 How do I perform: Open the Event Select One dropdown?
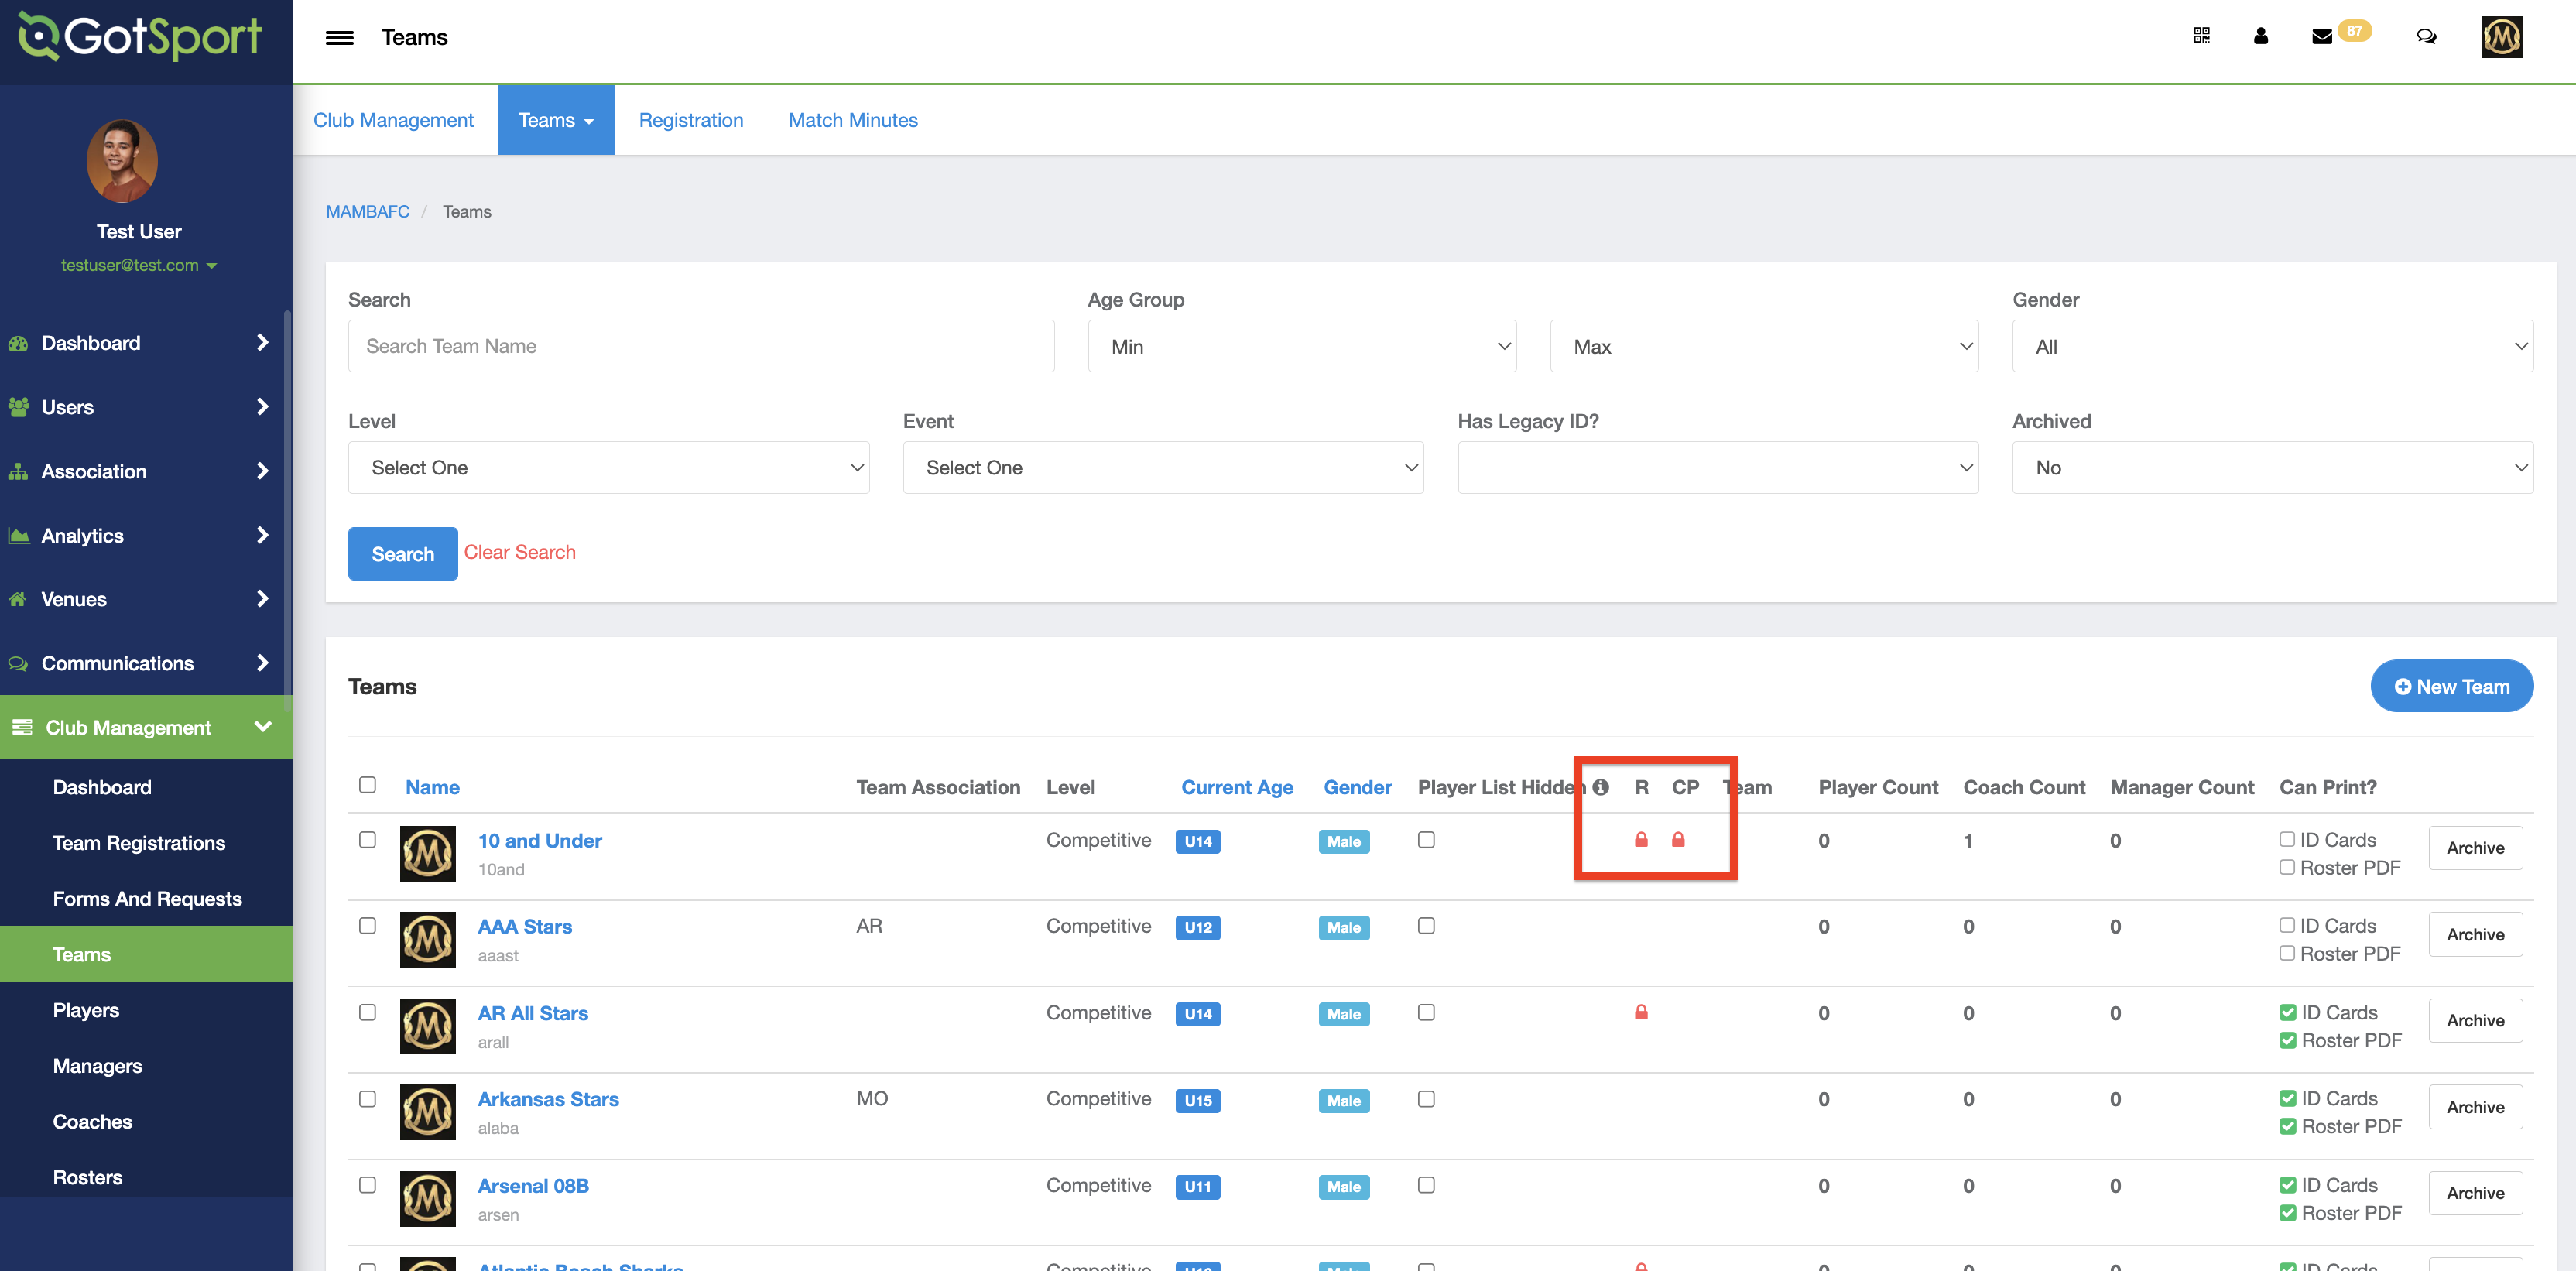[x=1163, y=468]
